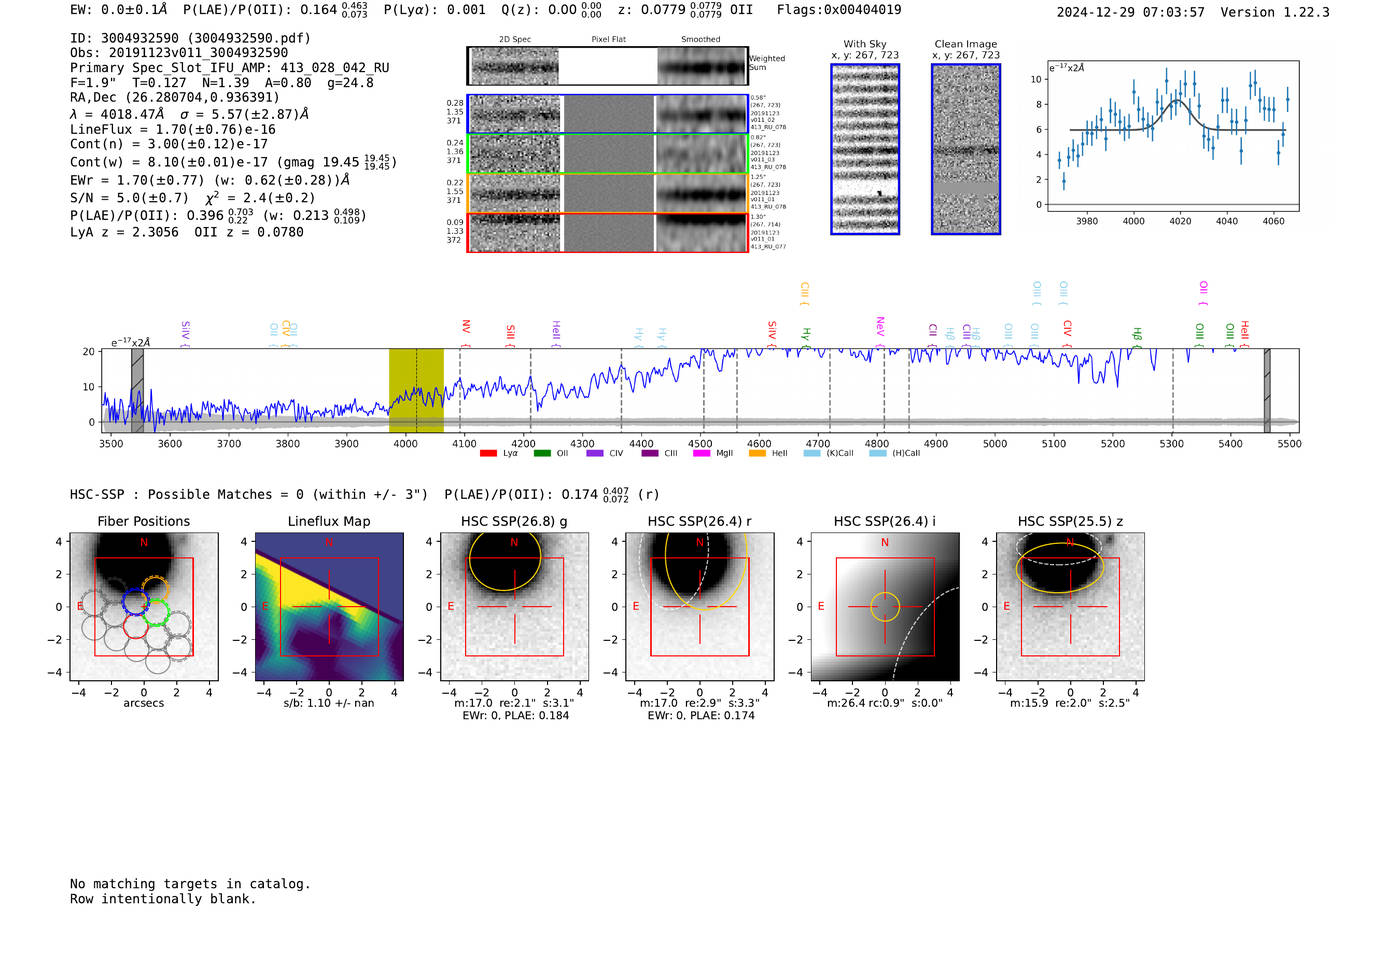
Task: Select the Row intentionally blank text
Action: 163,899
